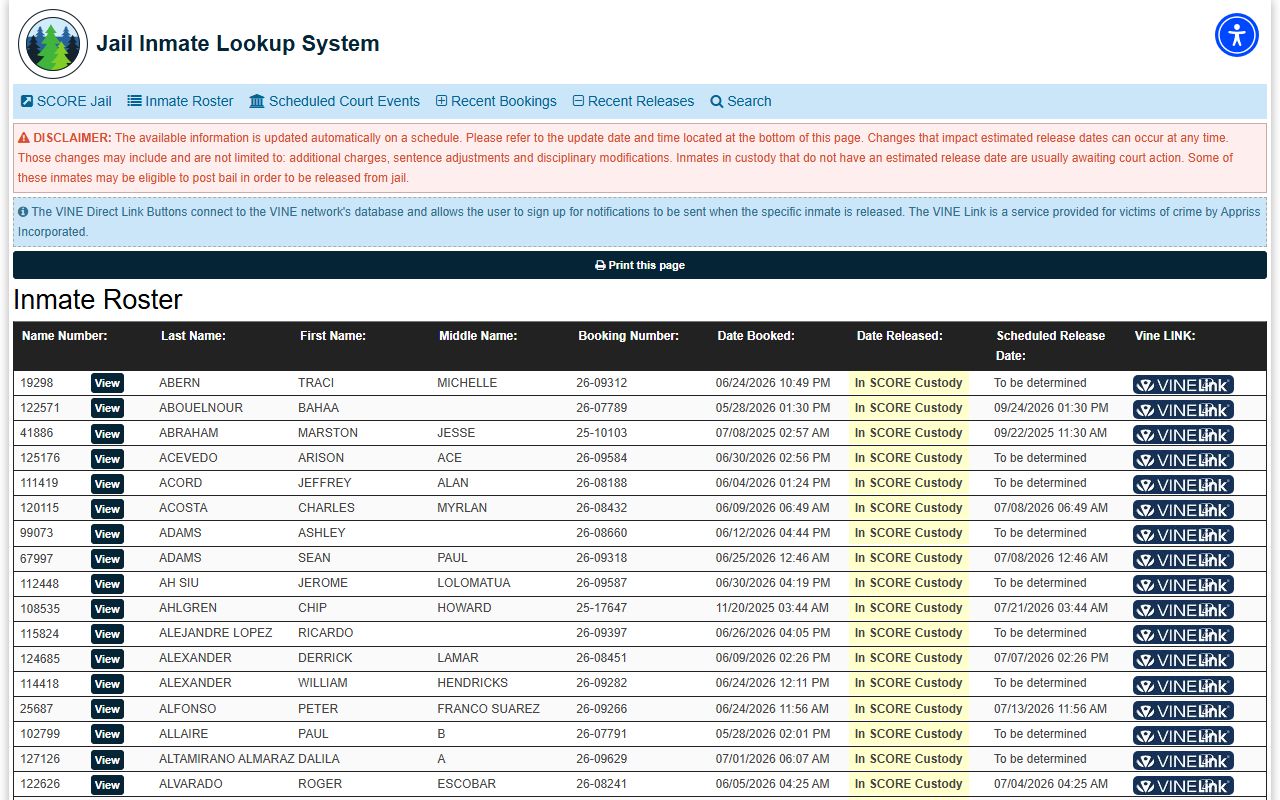Open VINELink for inmate ABERN
Screen dimensions: 1280x800
1183,384
